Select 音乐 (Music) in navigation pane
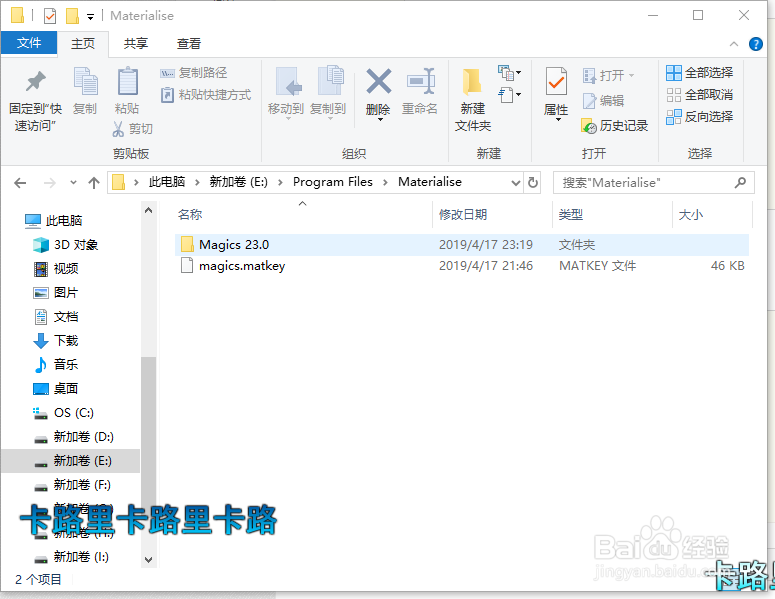 pos(56,364)
